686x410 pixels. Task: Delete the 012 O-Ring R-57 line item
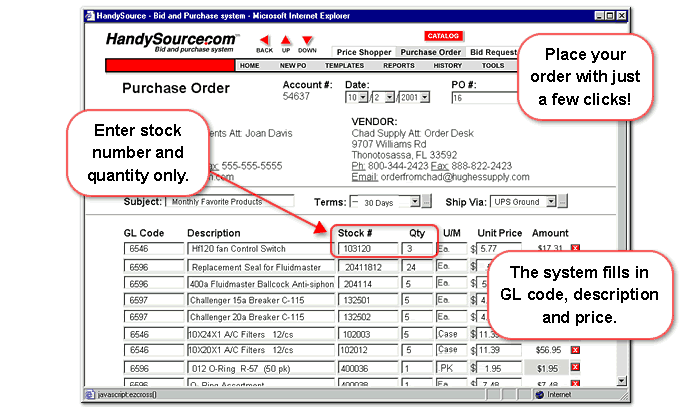point(576,368)
